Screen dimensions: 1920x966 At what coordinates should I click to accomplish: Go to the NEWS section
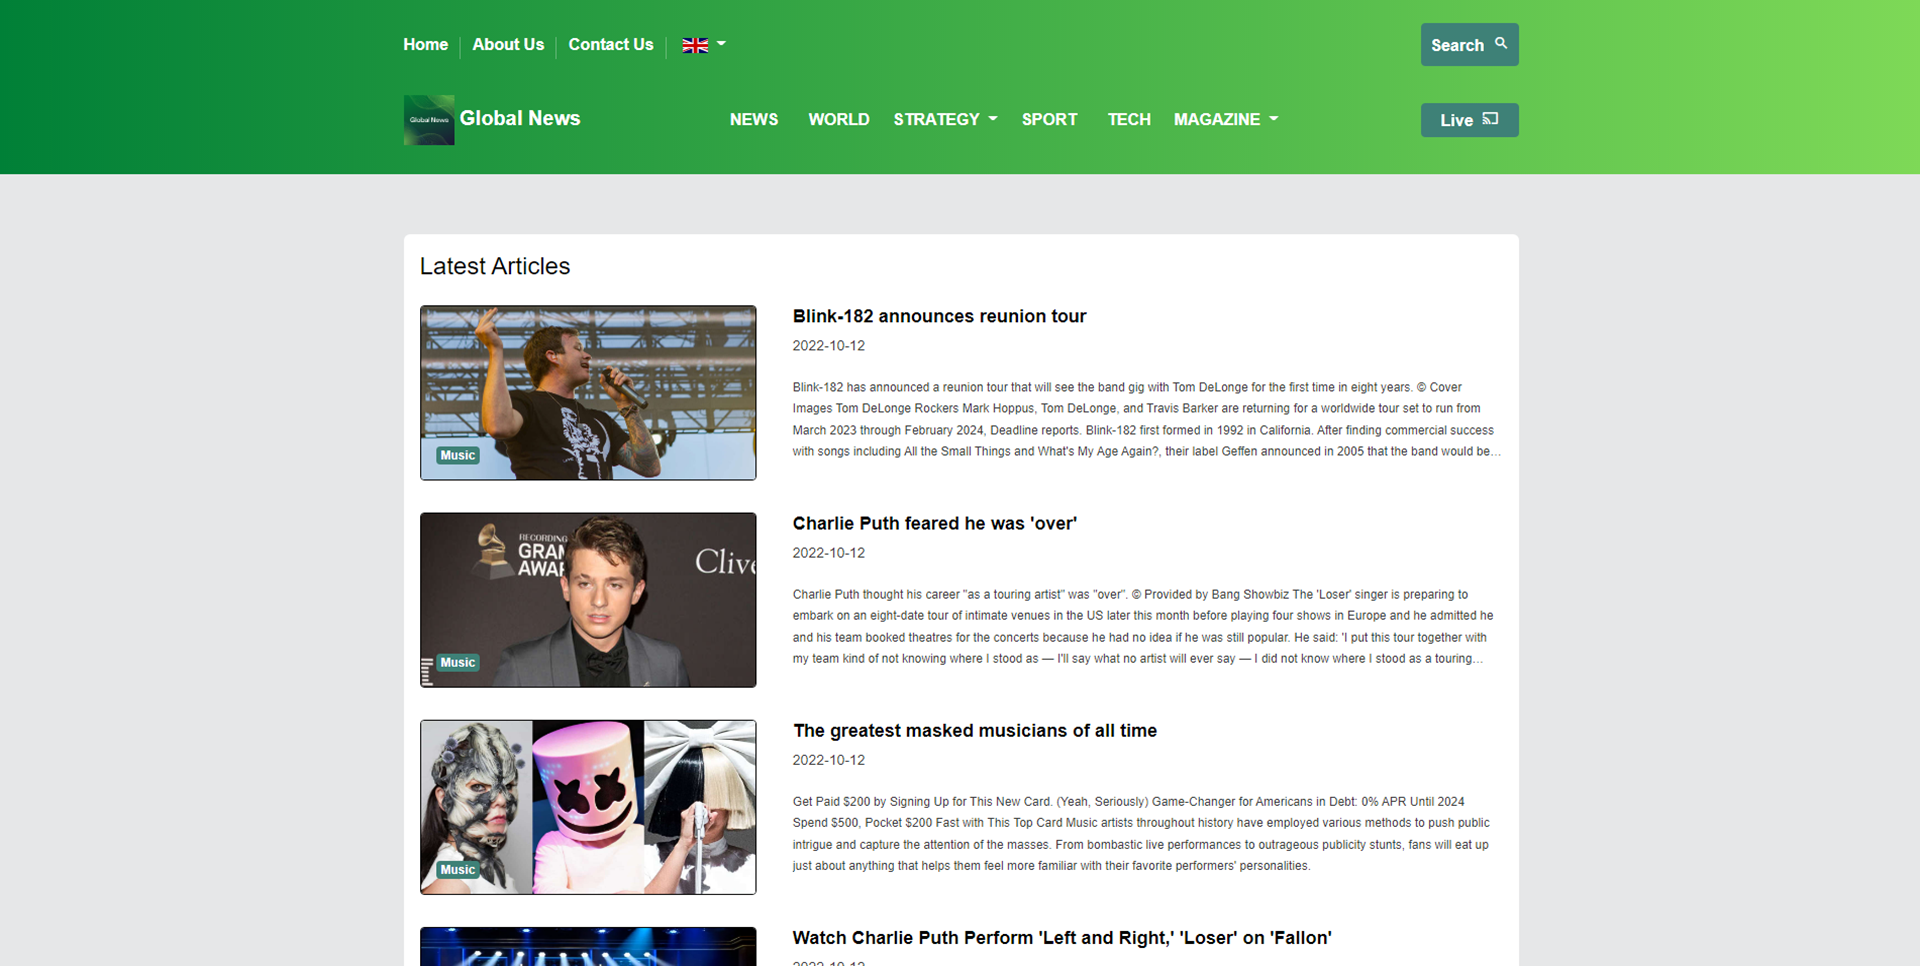point(754,119)
